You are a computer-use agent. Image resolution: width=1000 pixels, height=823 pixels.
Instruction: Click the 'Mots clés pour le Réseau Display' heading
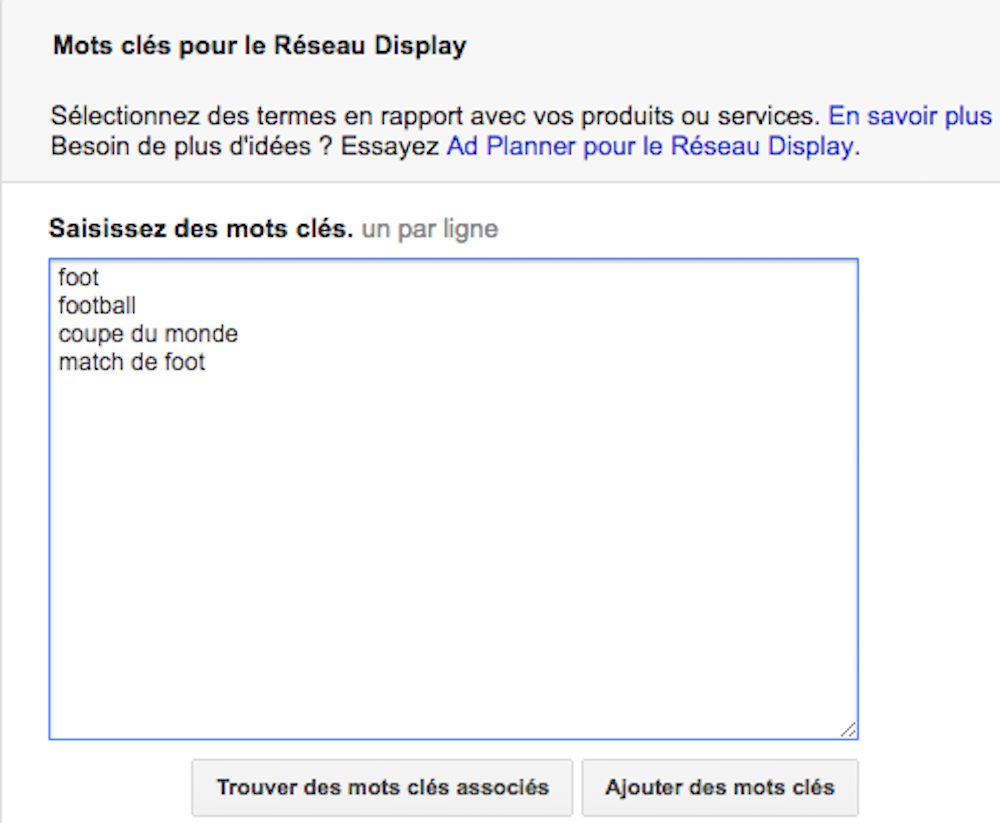point(260,46)
